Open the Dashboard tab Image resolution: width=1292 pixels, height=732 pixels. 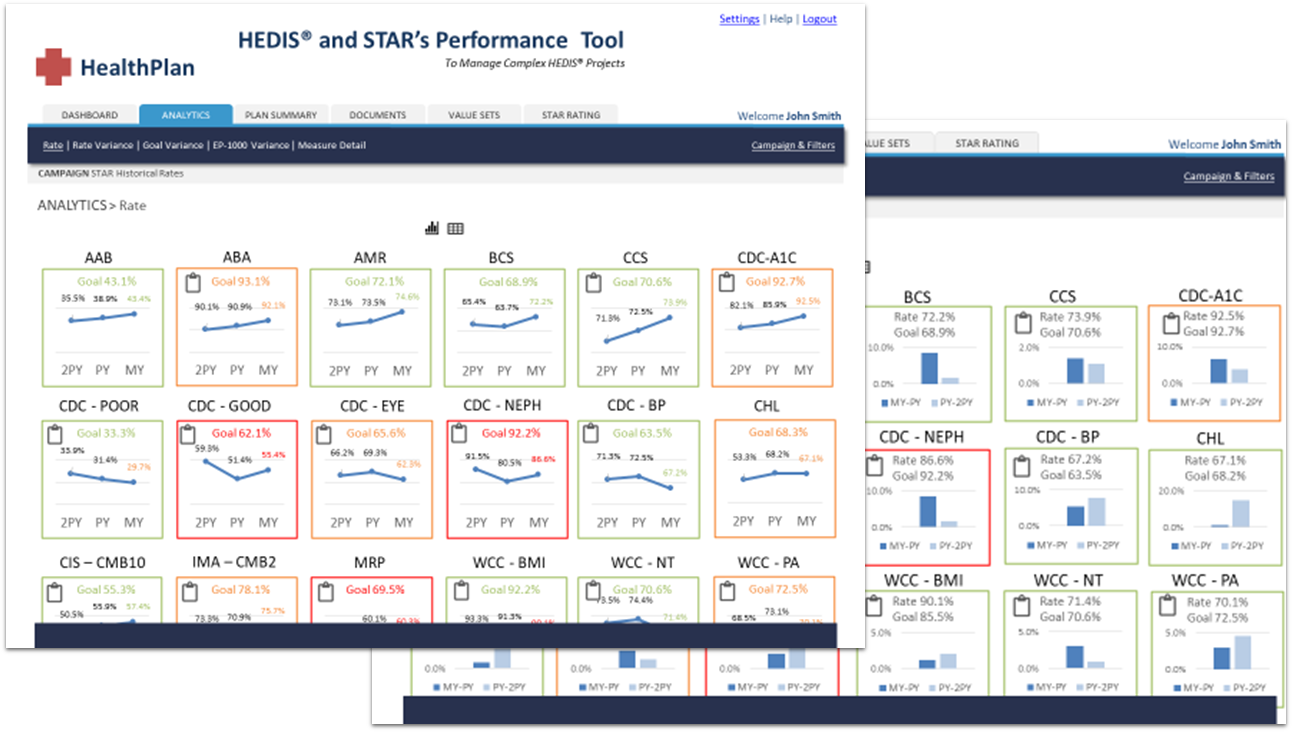(x=89, y=115)
